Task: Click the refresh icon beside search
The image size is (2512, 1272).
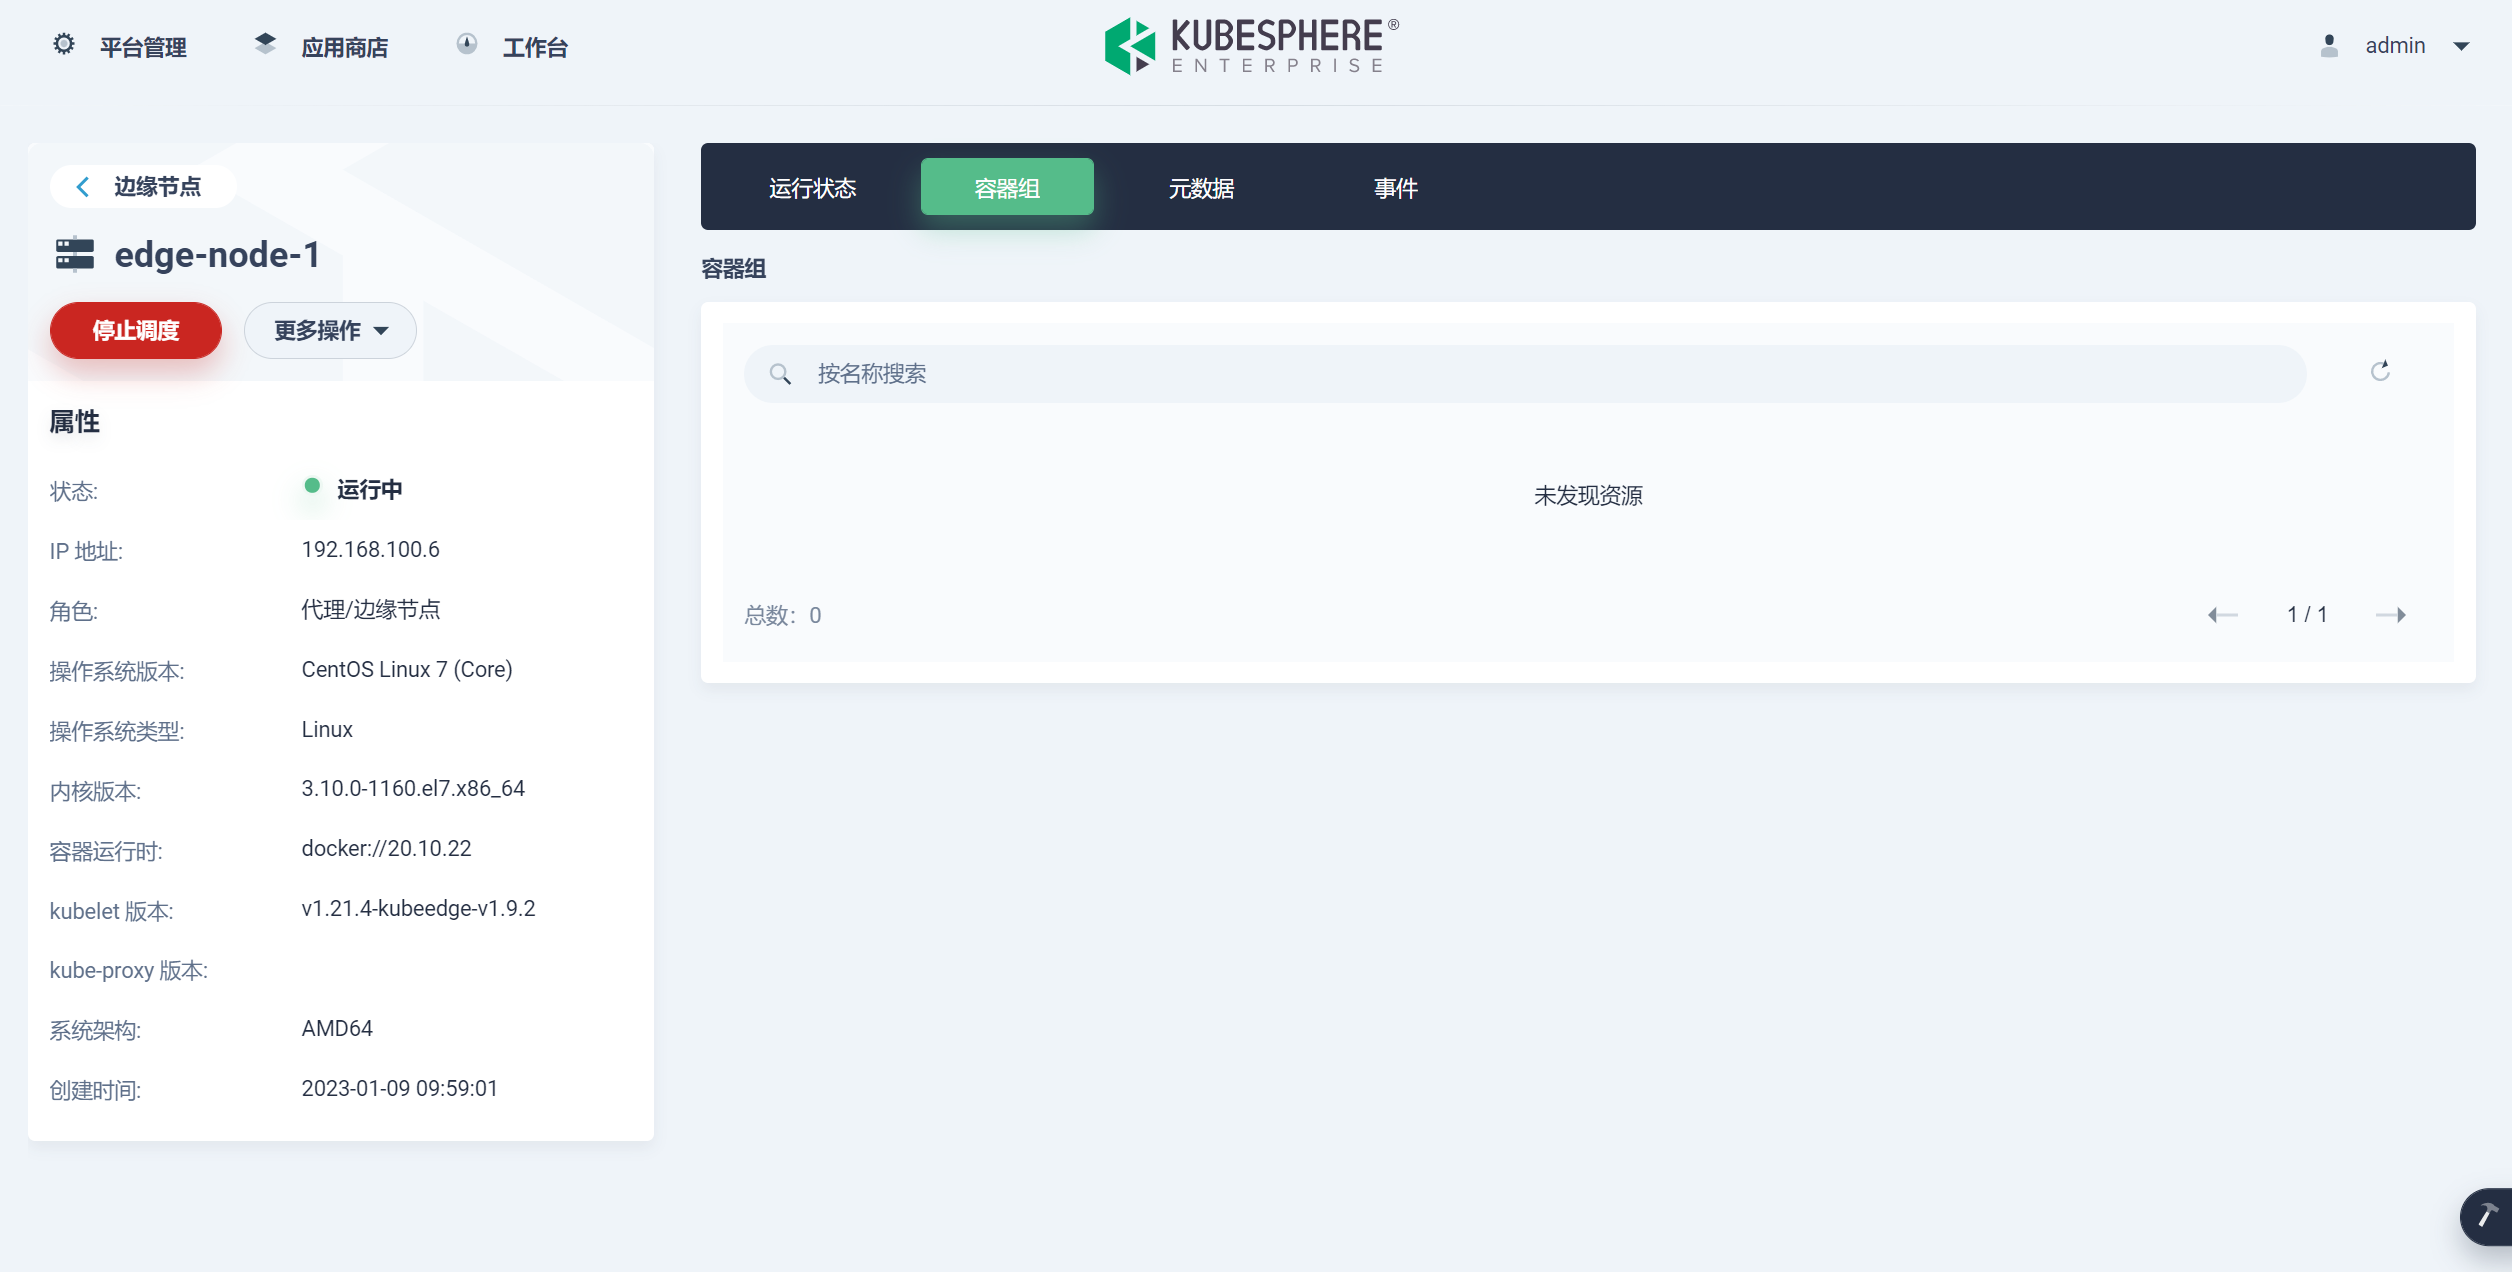Action: coord(2380,372)
